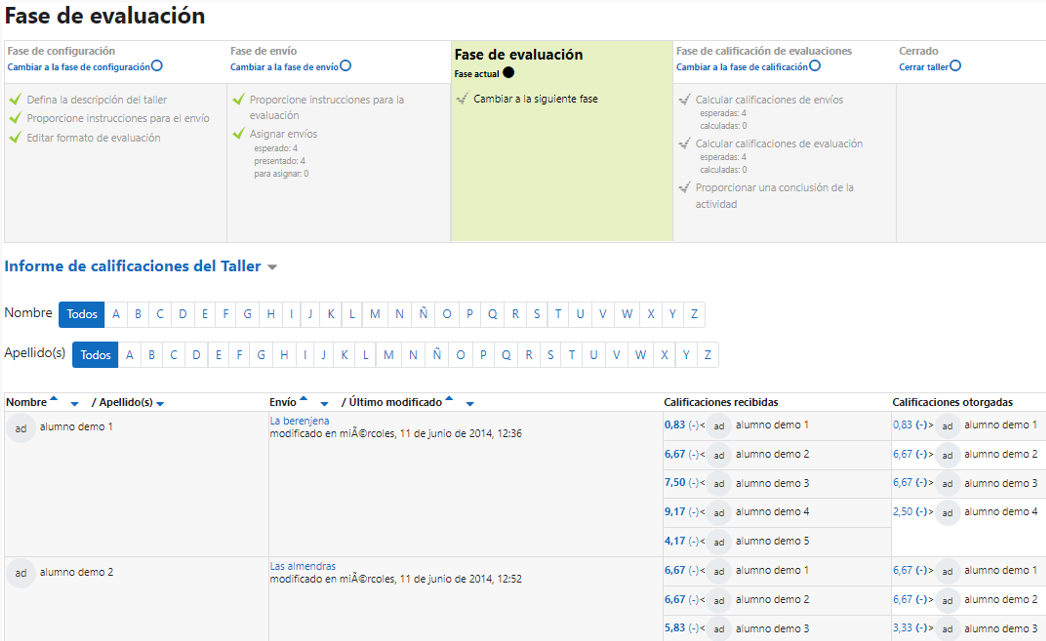Select 'Todos' in the Nombre filter
Screen dimensions: 1046x641
[x=82, y=314]
